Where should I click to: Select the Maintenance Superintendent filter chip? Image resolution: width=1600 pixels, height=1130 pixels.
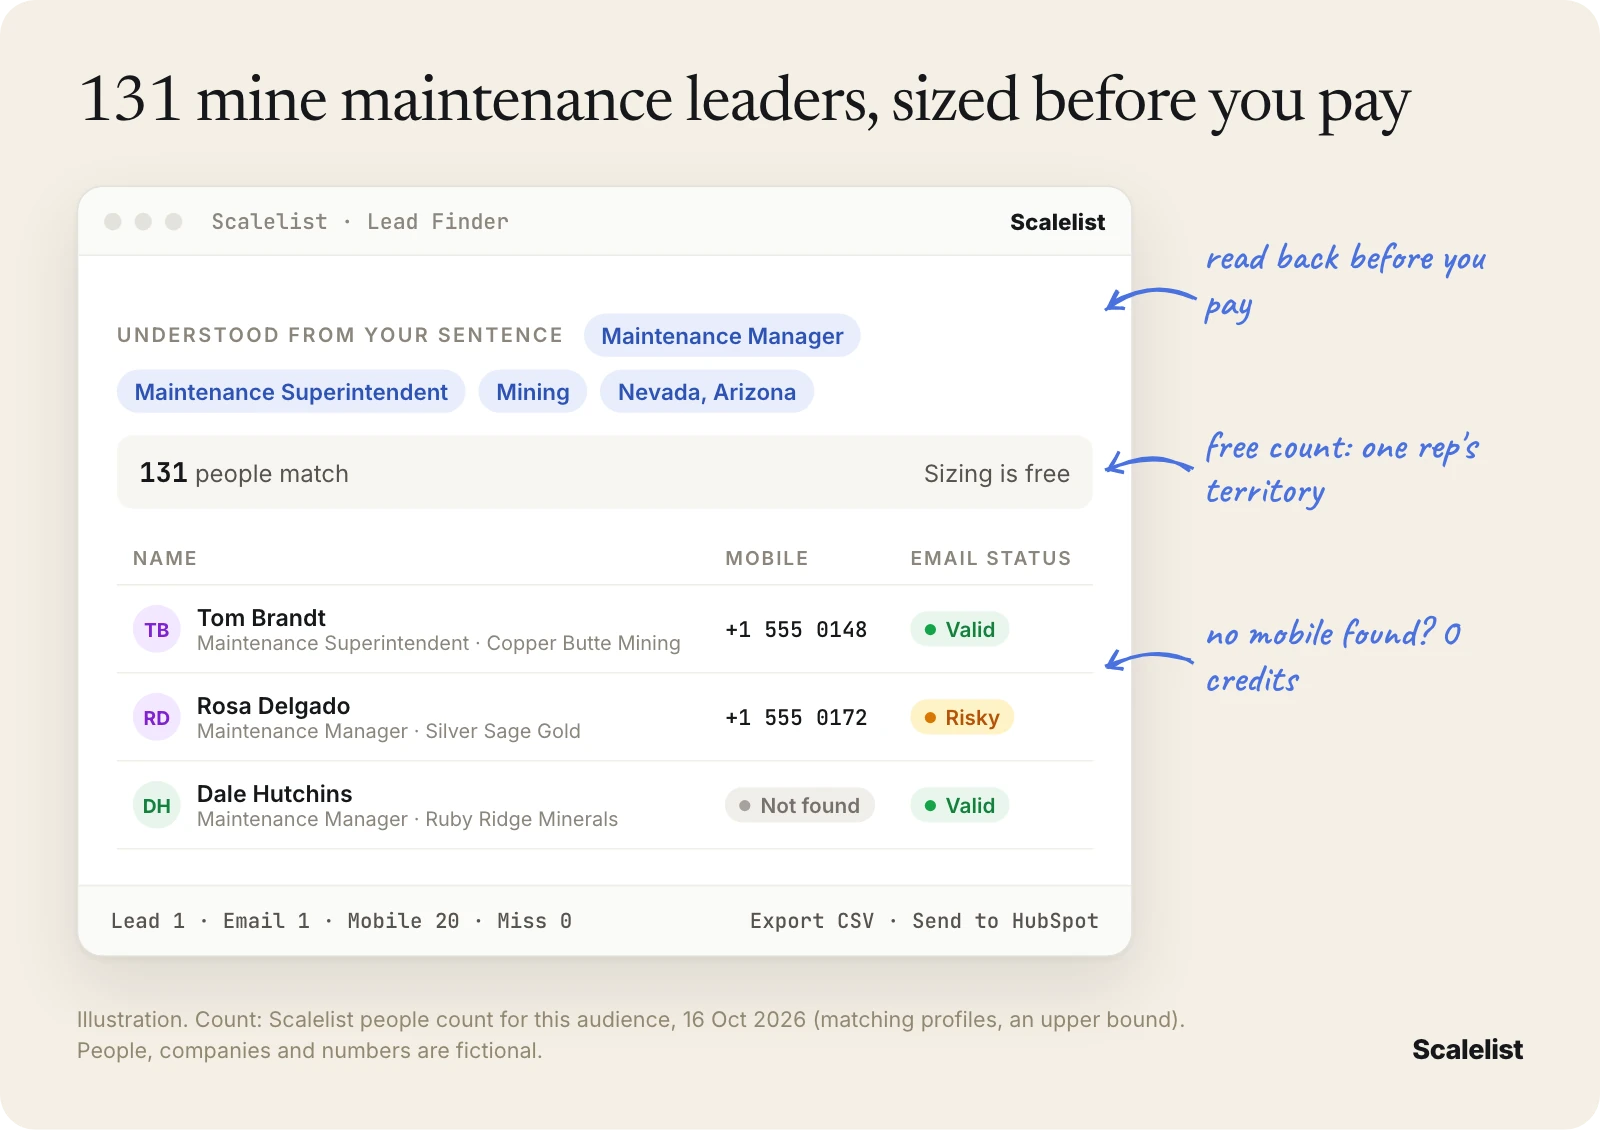(x=291, y=392)
